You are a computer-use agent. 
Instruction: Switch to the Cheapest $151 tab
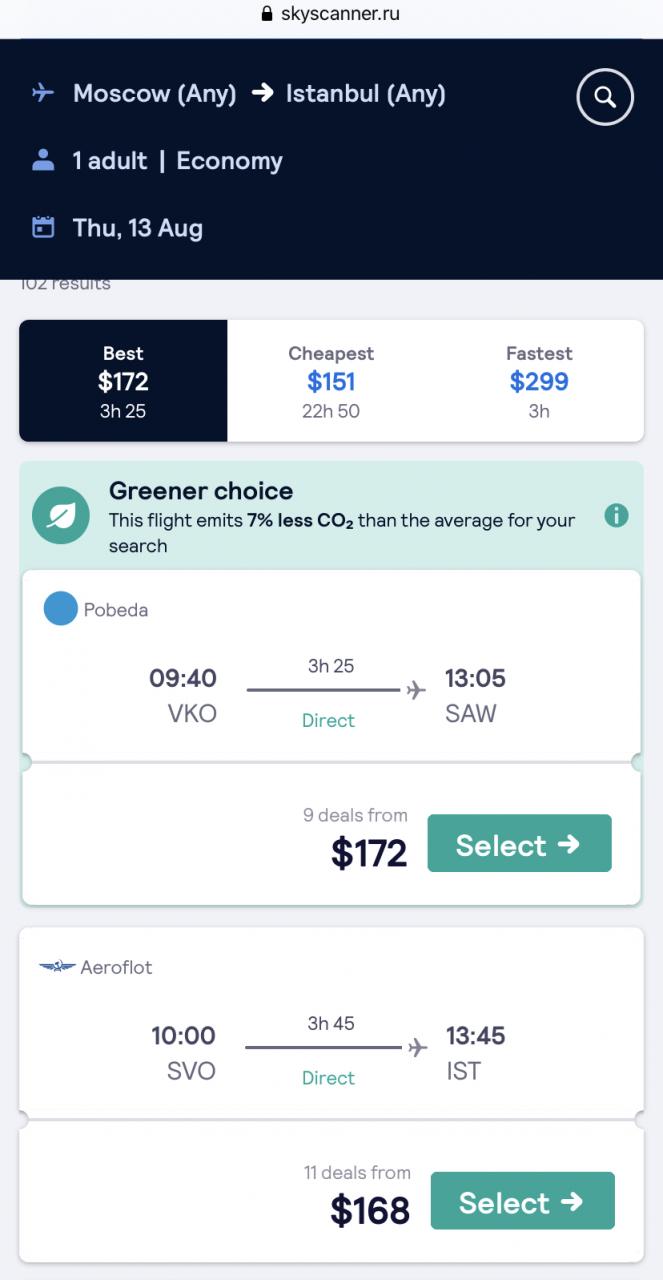point(331,381)
